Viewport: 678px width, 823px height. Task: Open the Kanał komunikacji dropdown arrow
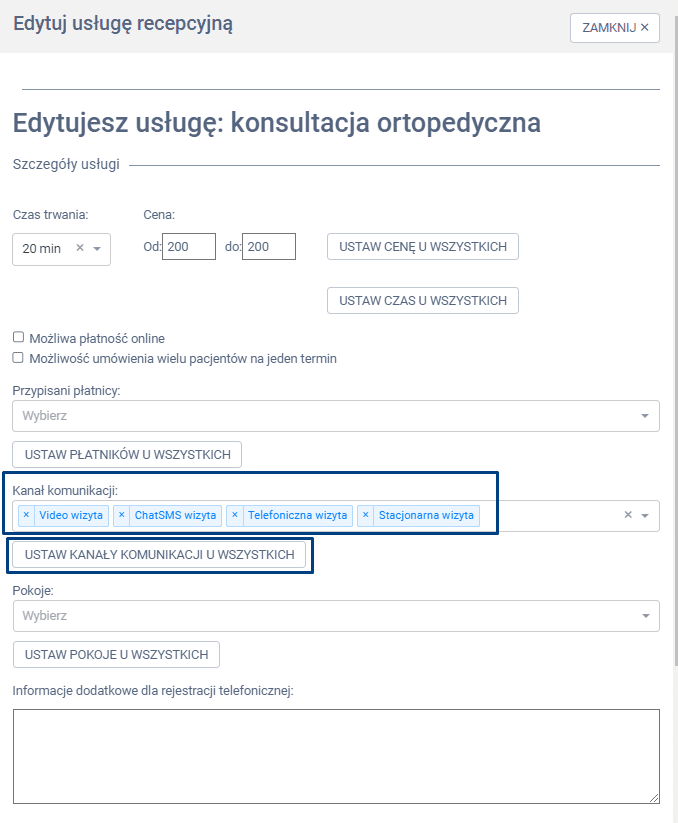[645, 516]
